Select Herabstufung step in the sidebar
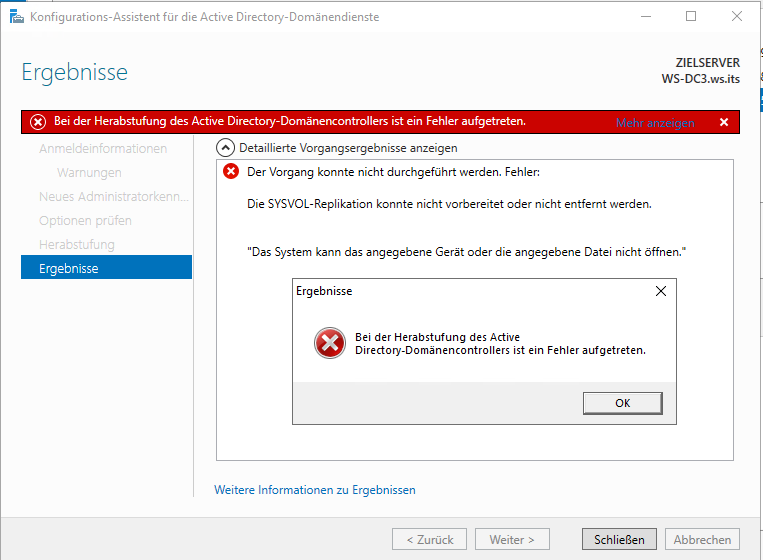 (77, 244)
